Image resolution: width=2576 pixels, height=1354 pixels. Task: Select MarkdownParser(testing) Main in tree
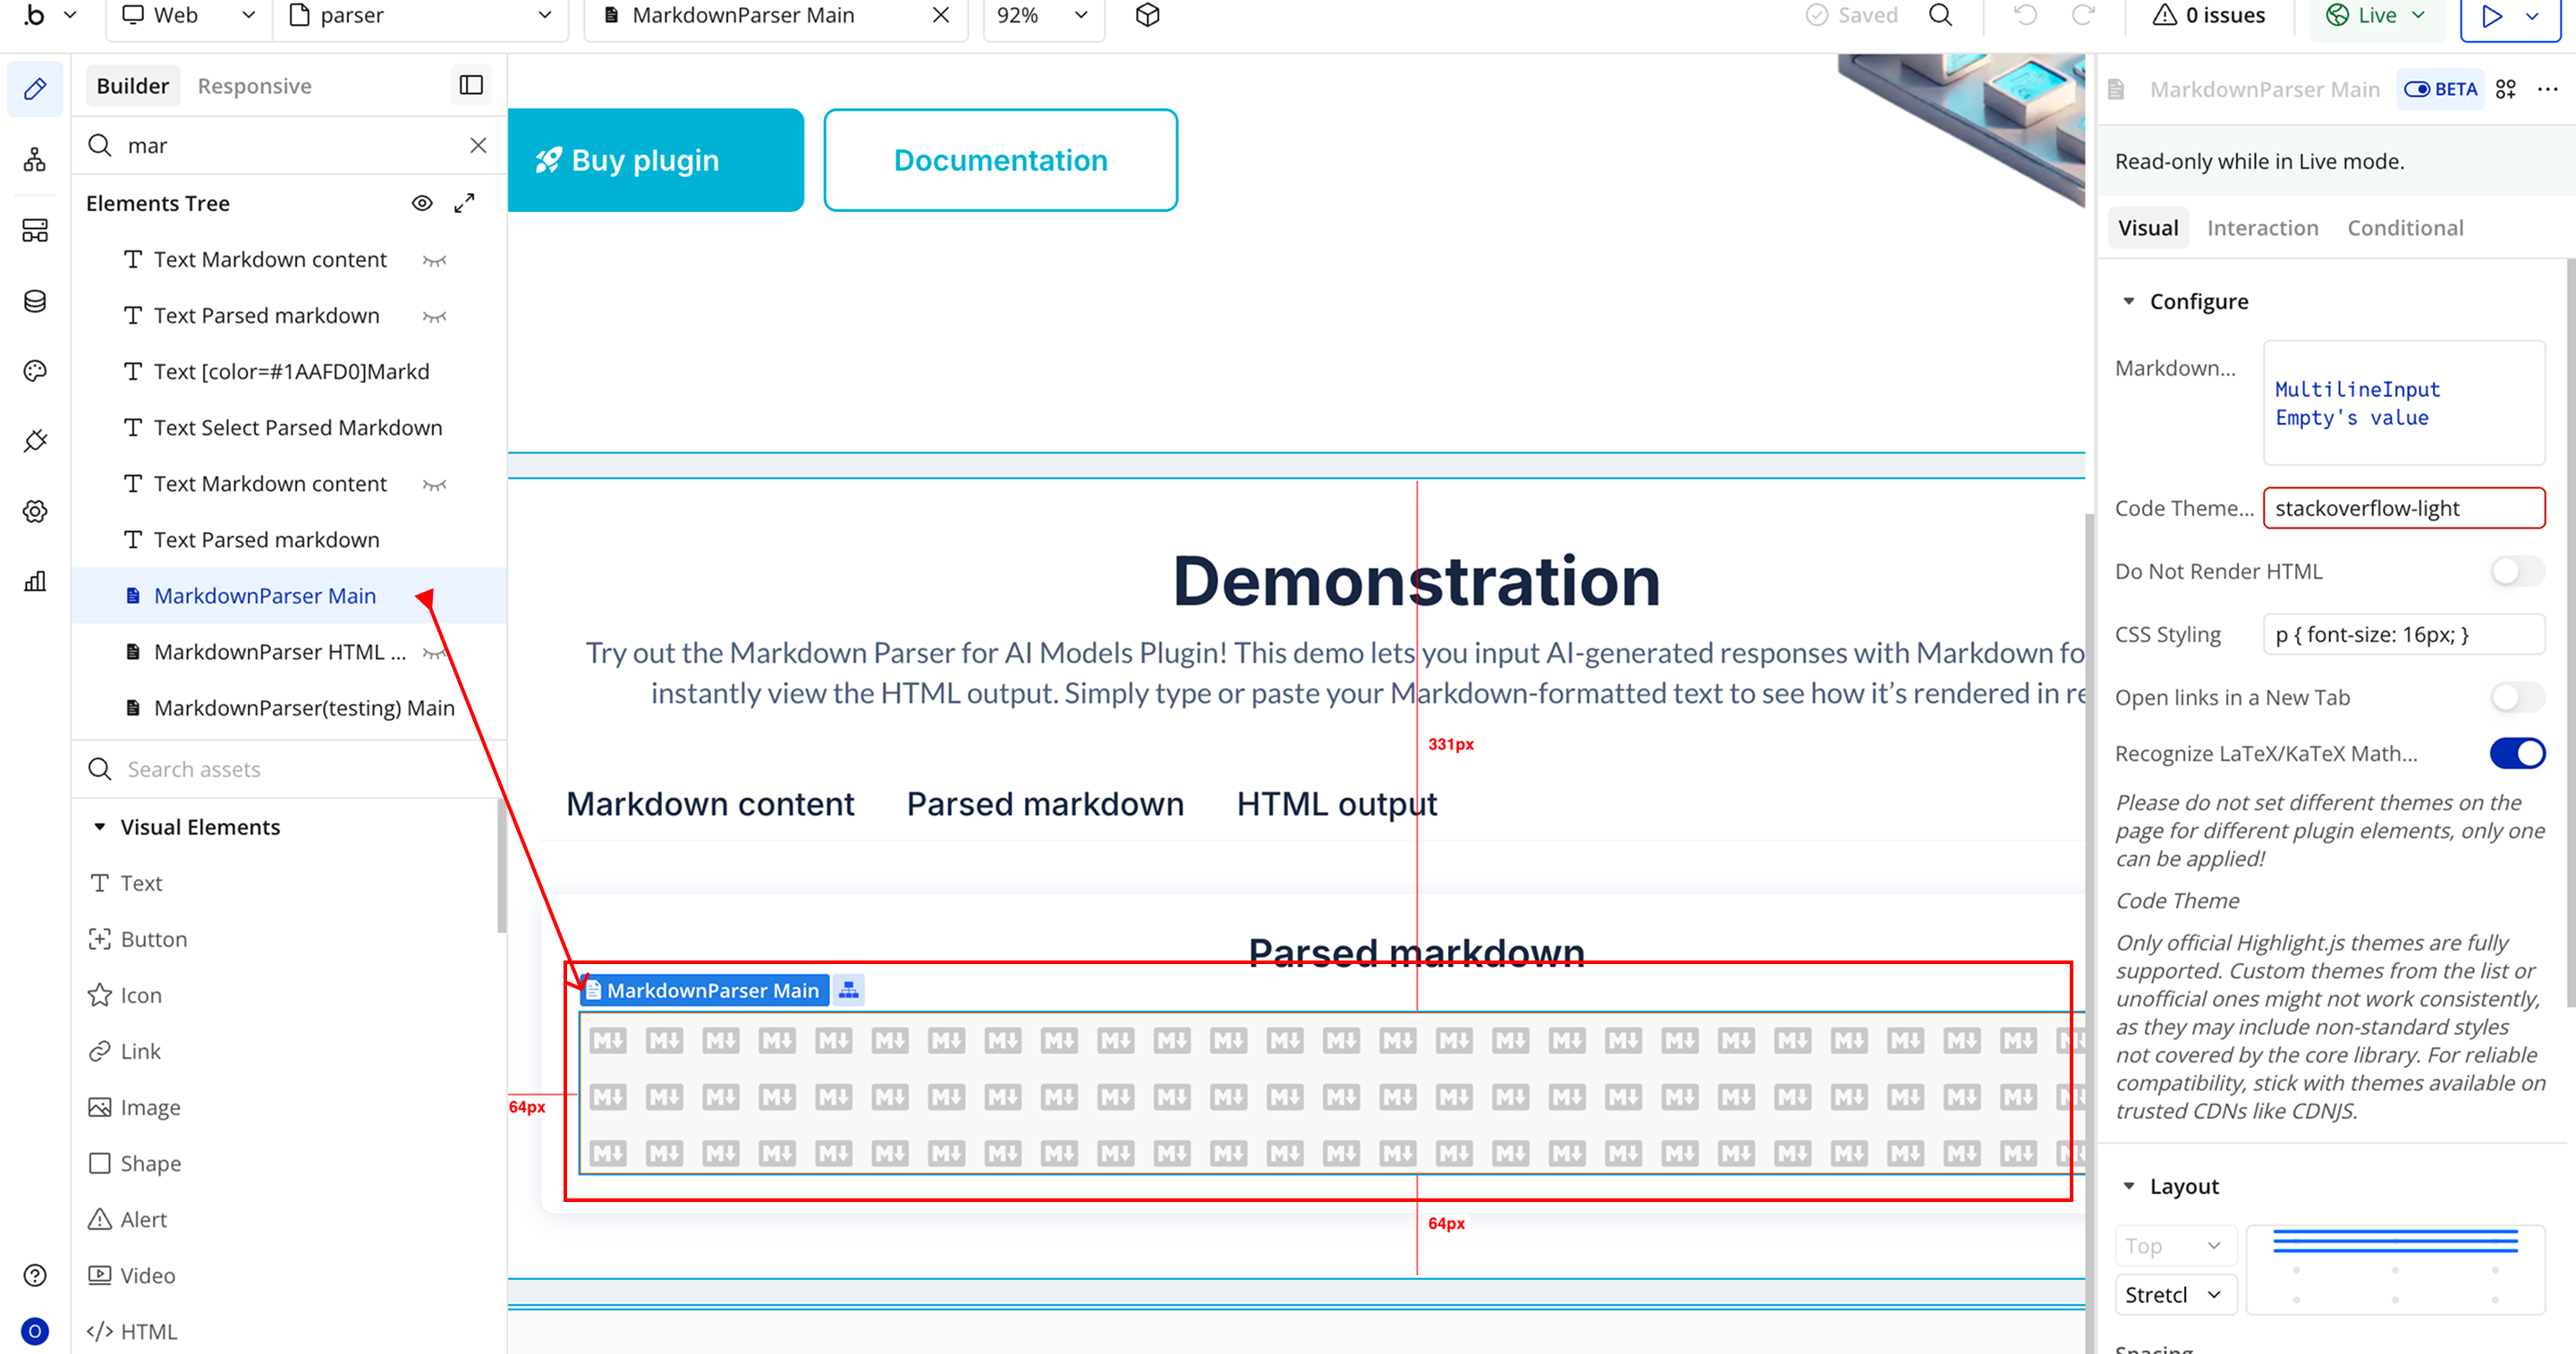point(303,708)
